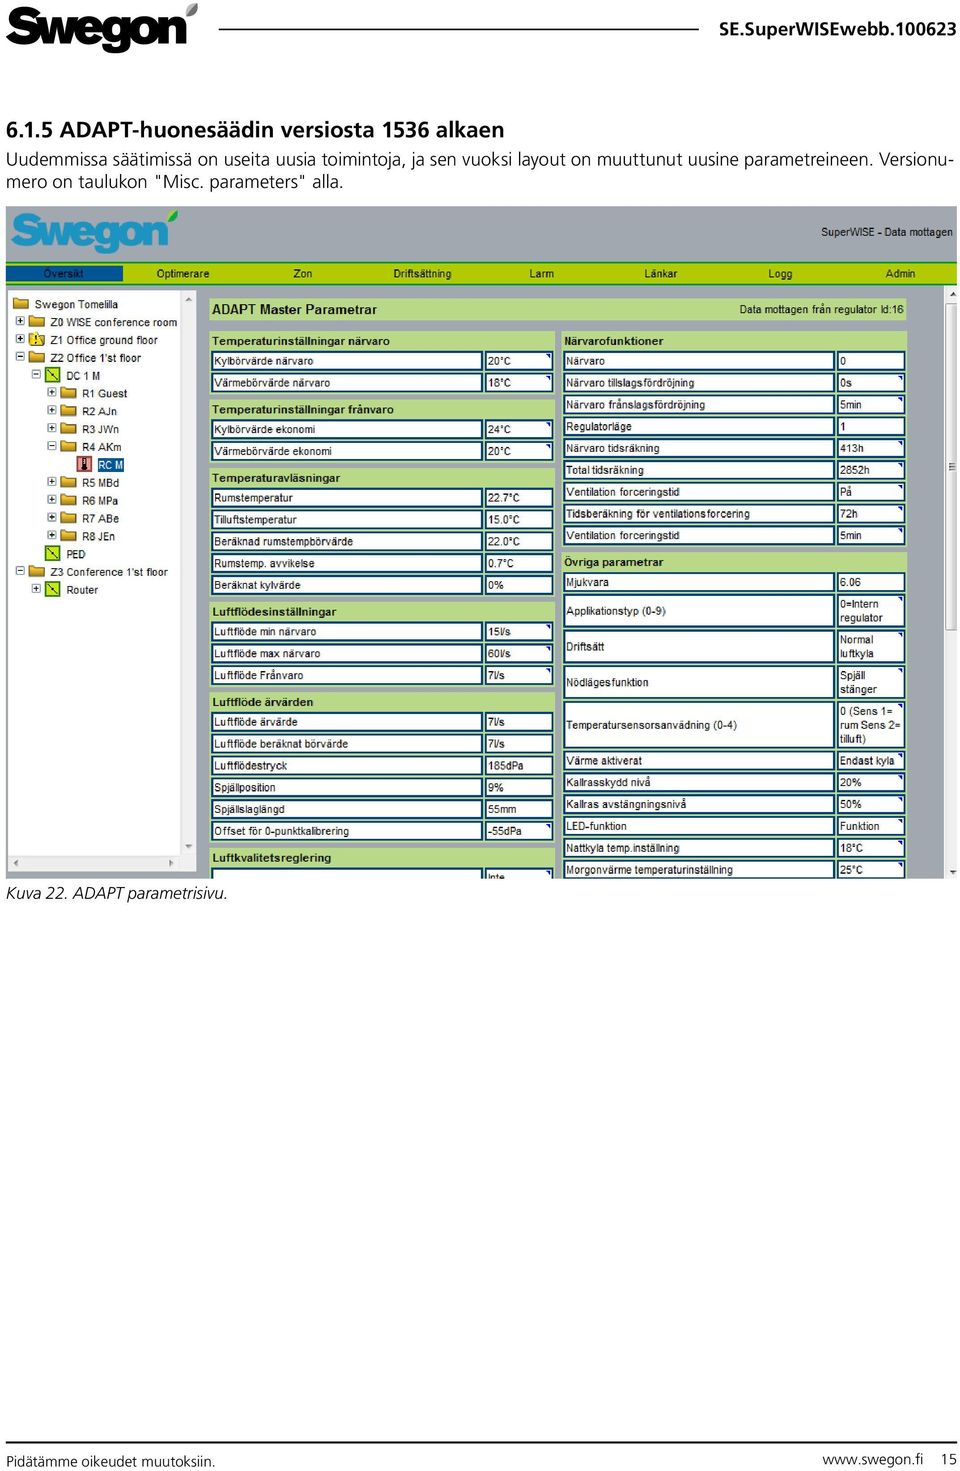Click the Z0 WISE conference room folder icon
This screenshot has width=960, height=1471.
[37, 322]
